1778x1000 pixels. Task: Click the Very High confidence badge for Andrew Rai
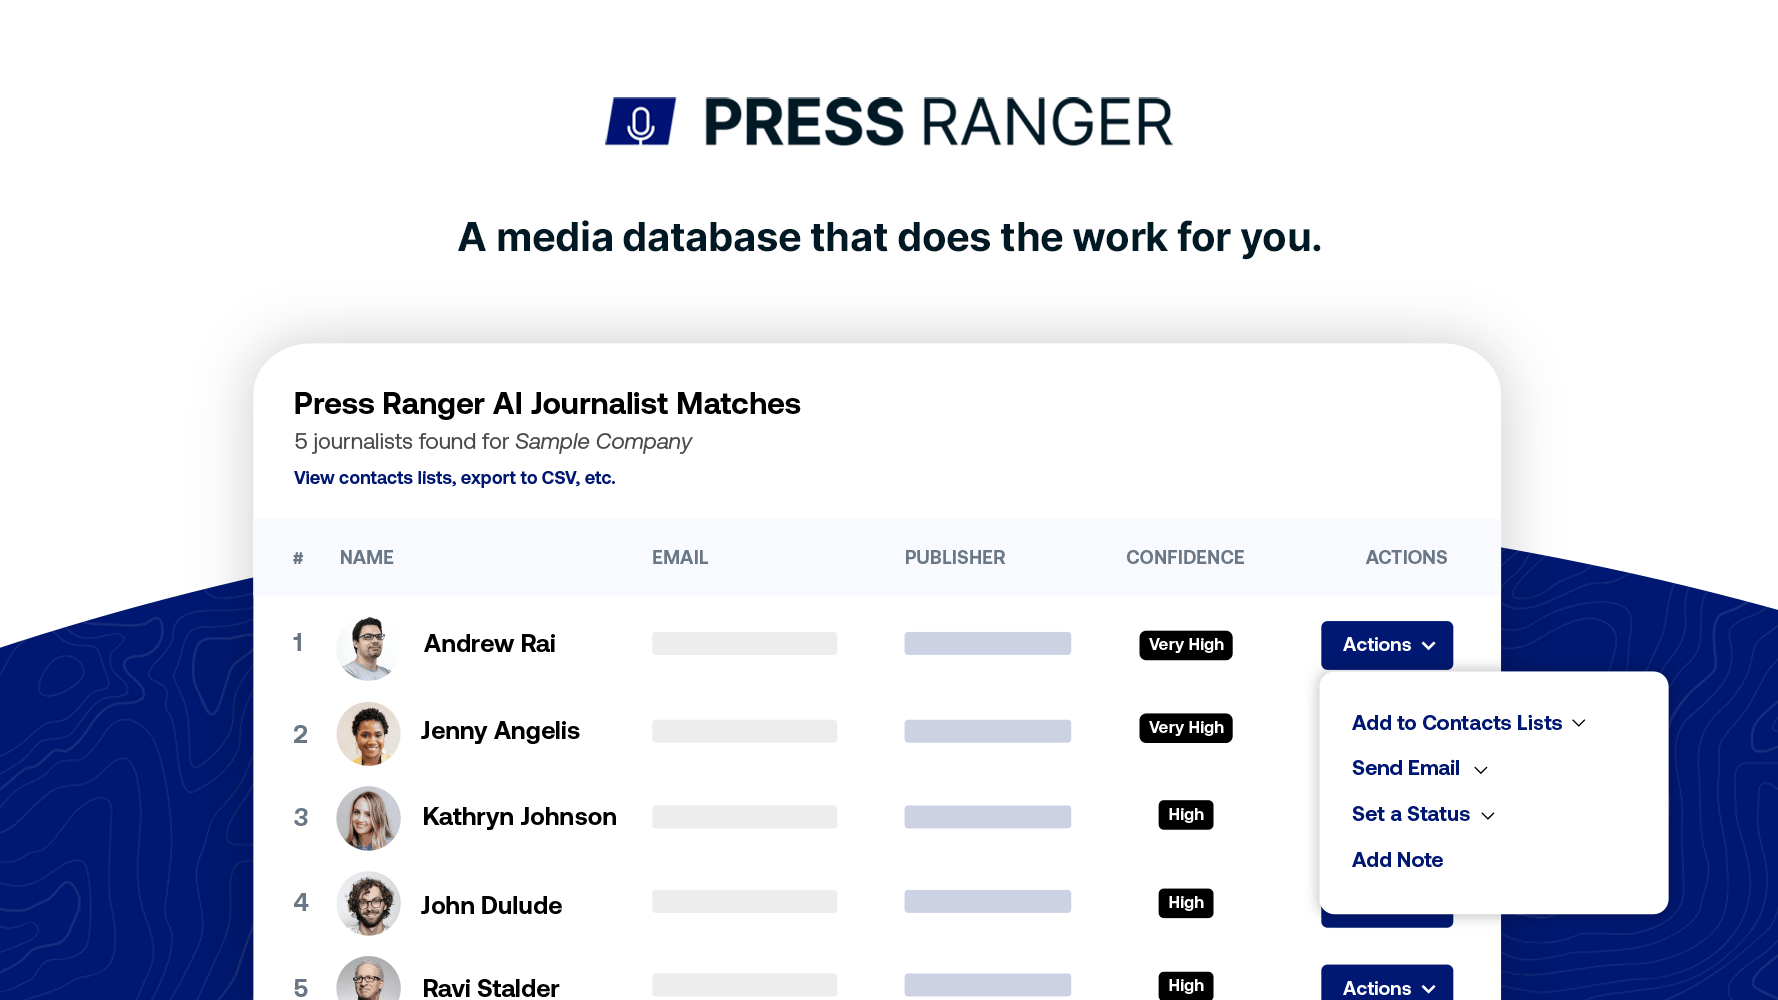[x=1185, y=645]
